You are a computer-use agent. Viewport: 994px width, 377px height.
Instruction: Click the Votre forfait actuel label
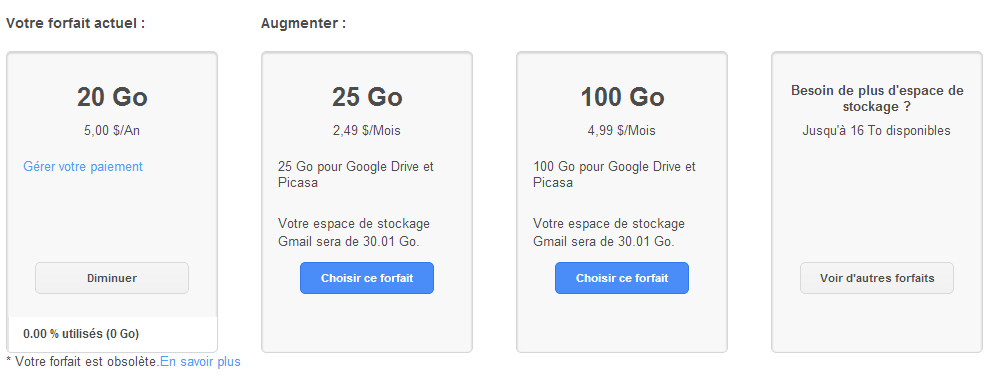click(x=75, y=24)
